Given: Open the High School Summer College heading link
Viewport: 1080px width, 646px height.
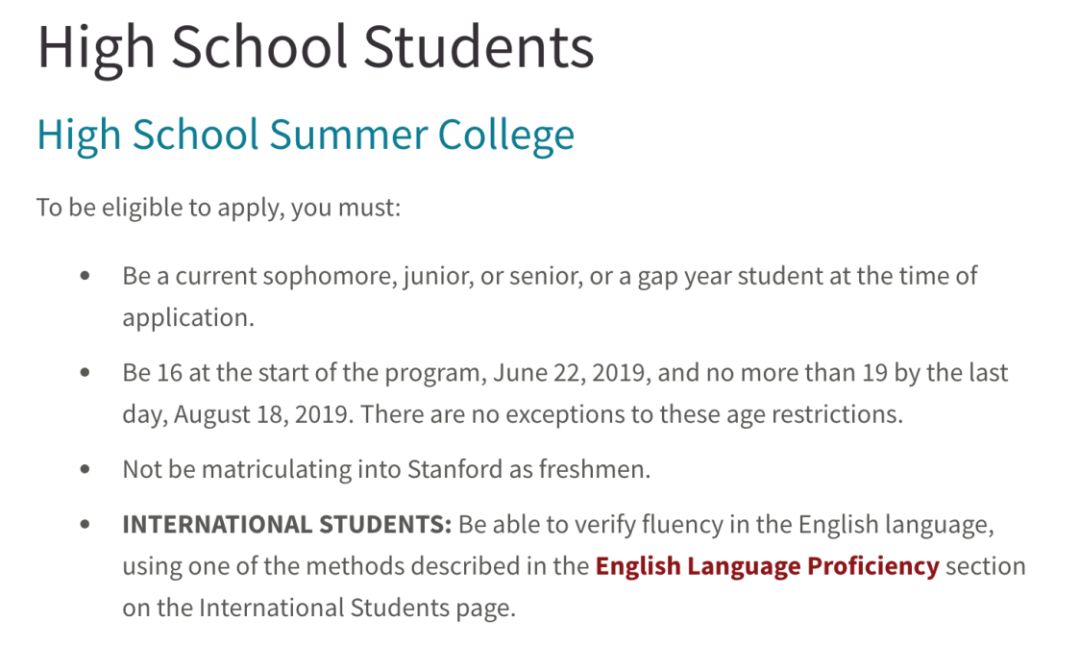Looking at the screenshot, I should point(305,135).
